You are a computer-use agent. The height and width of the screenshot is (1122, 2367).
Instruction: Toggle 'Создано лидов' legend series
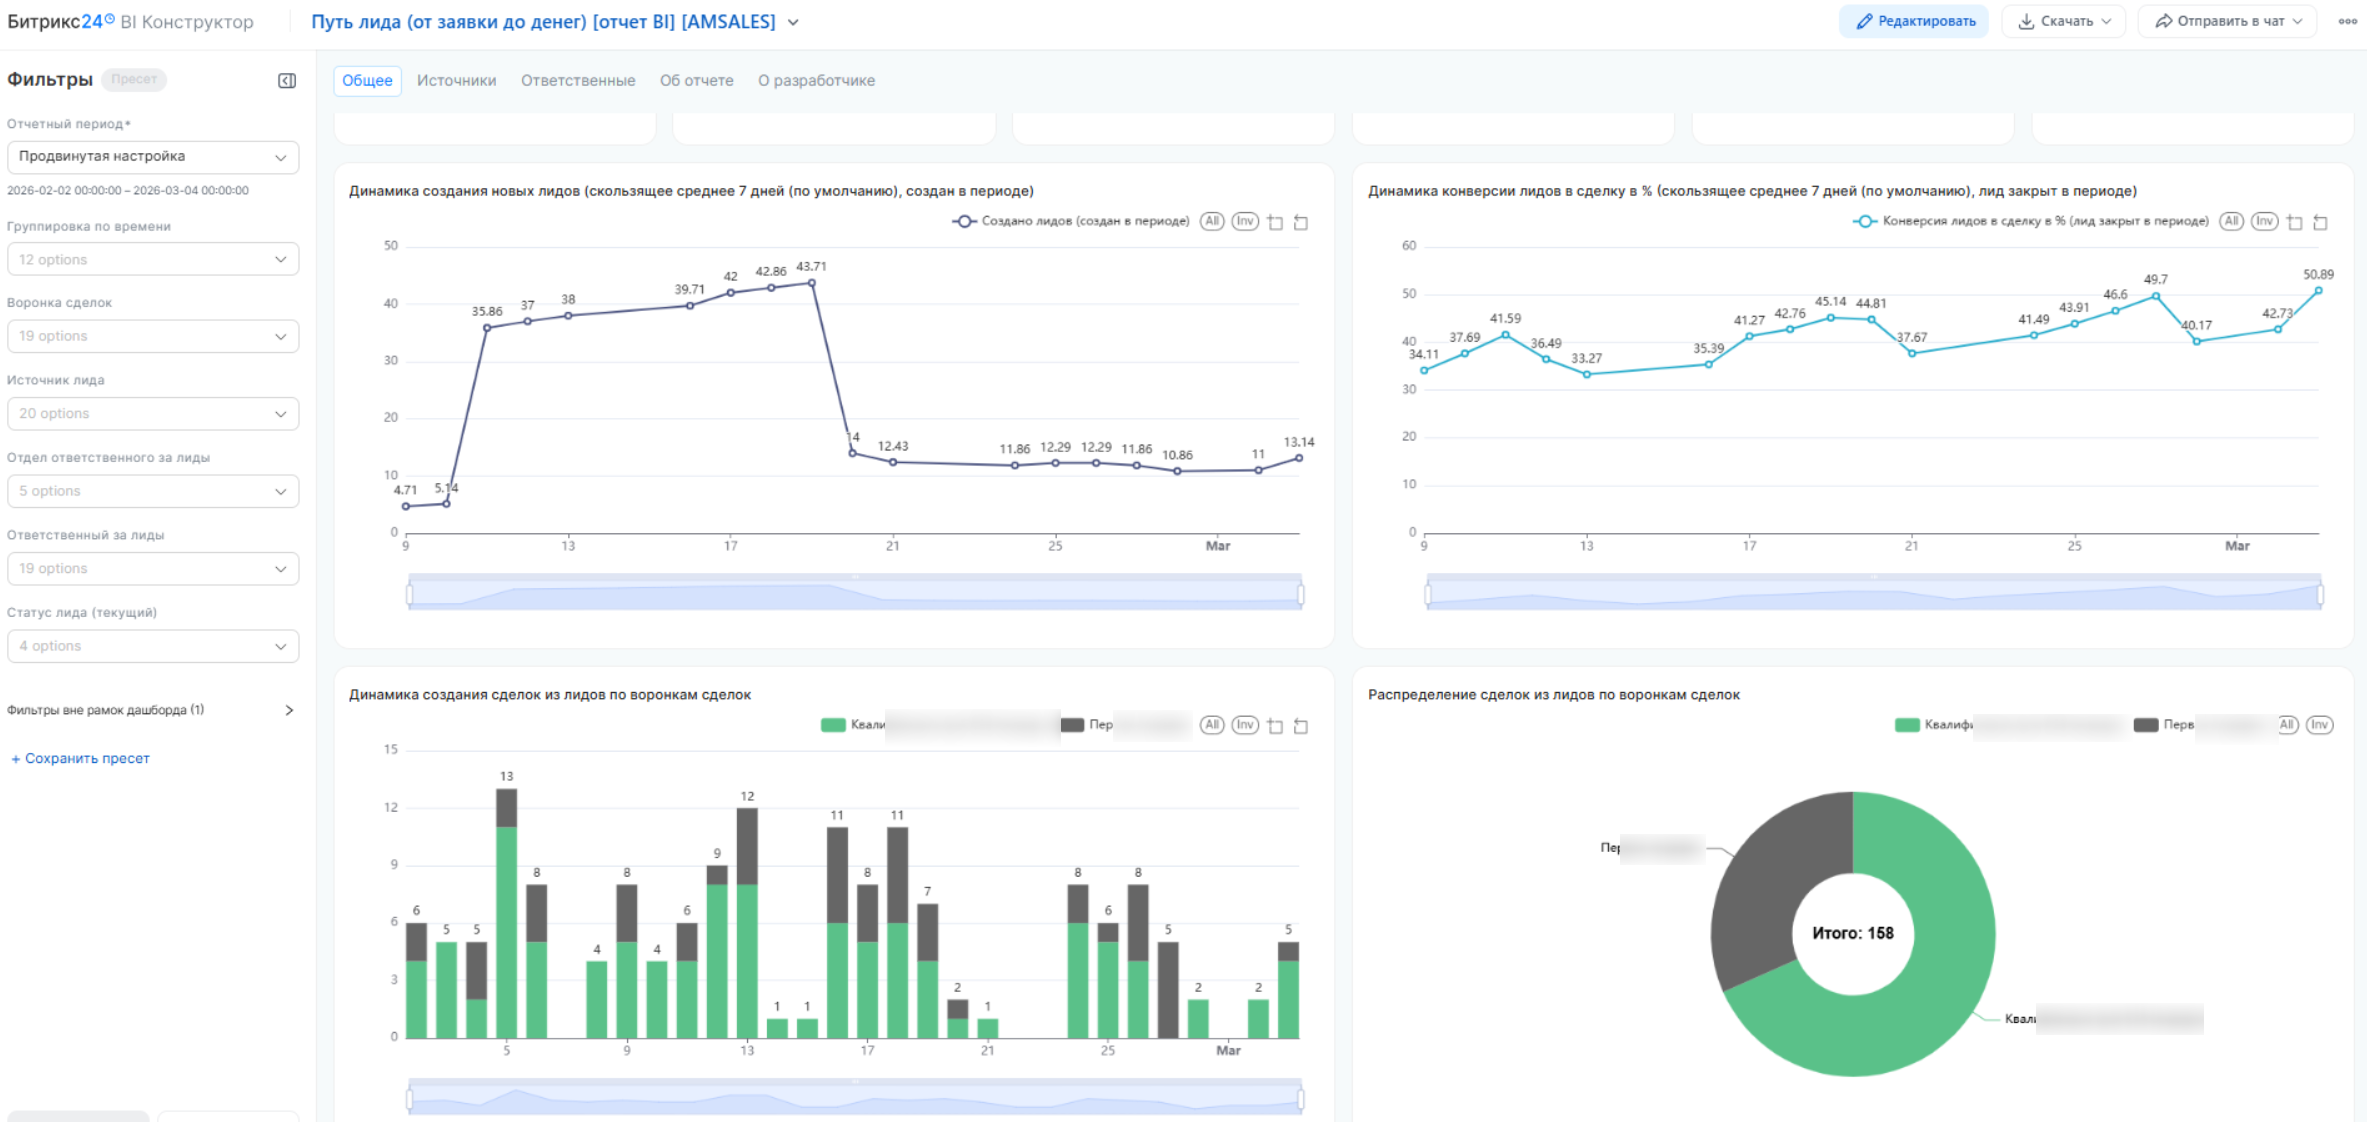[x=1070, y=221]
